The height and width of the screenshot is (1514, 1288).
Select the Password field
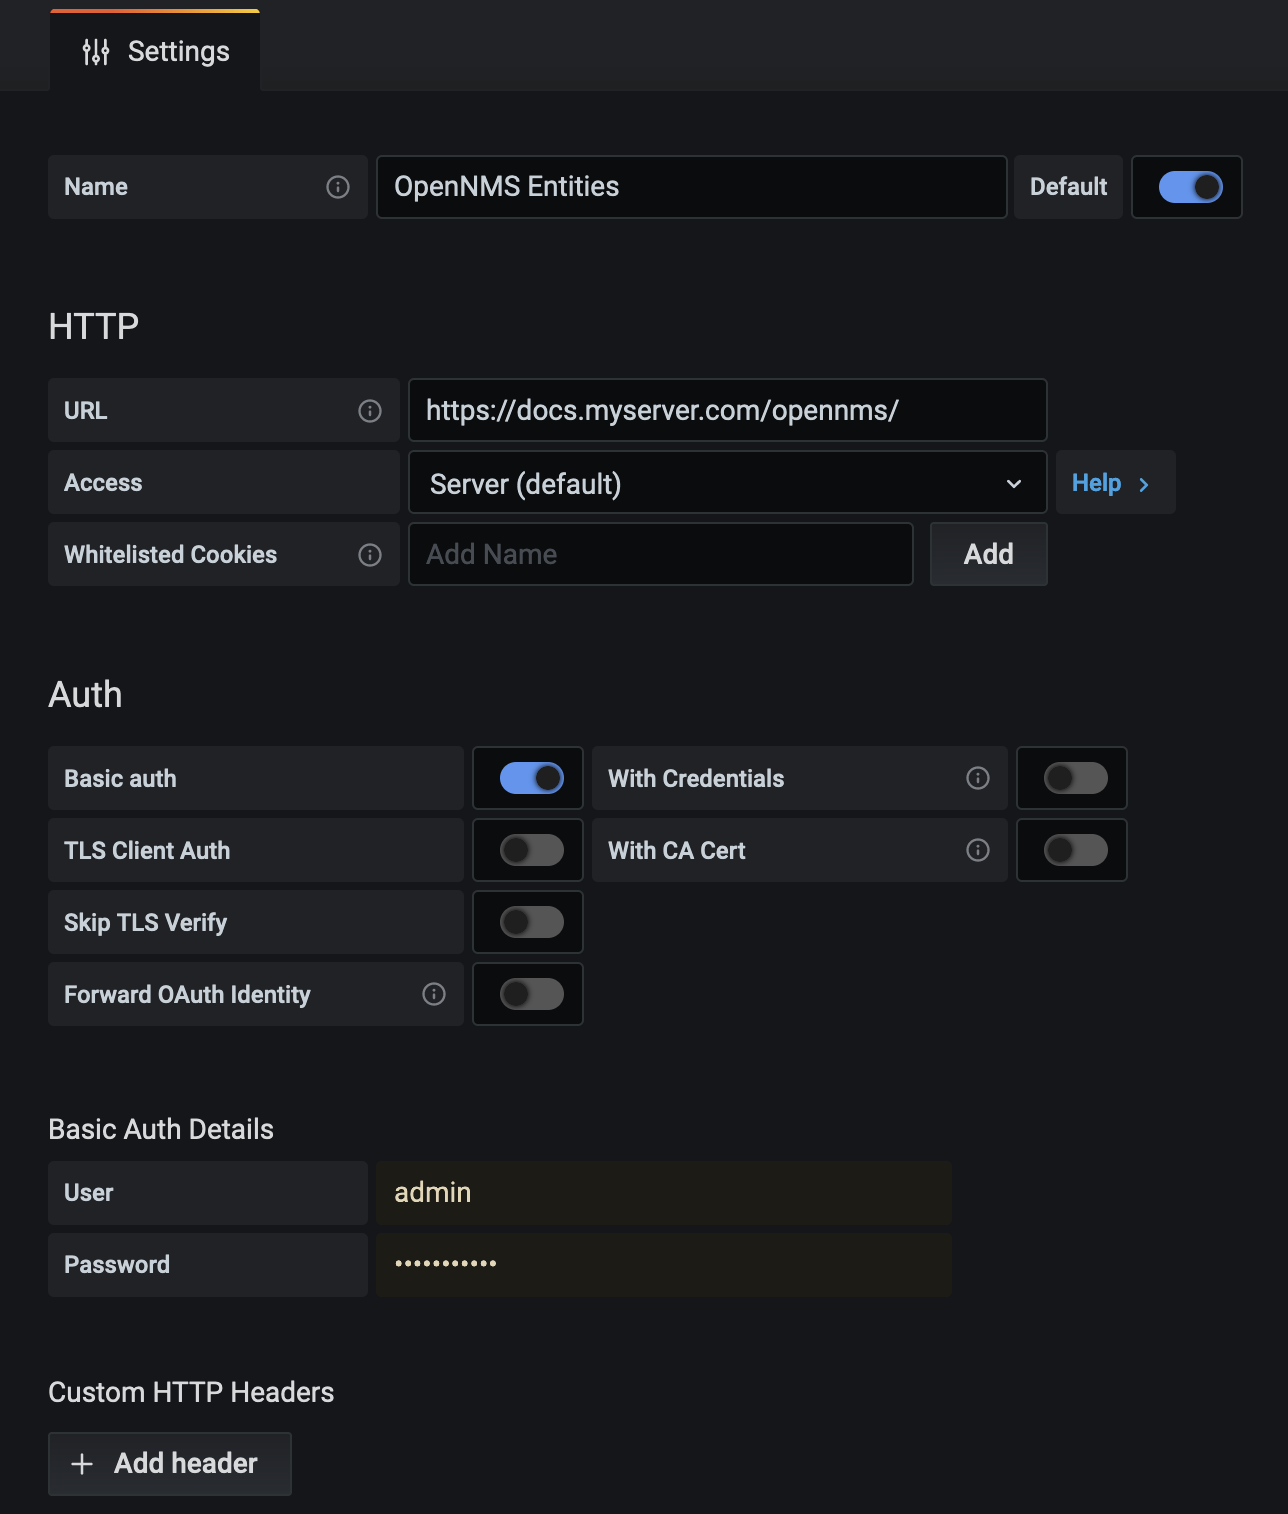click(x=663, y=1264)
